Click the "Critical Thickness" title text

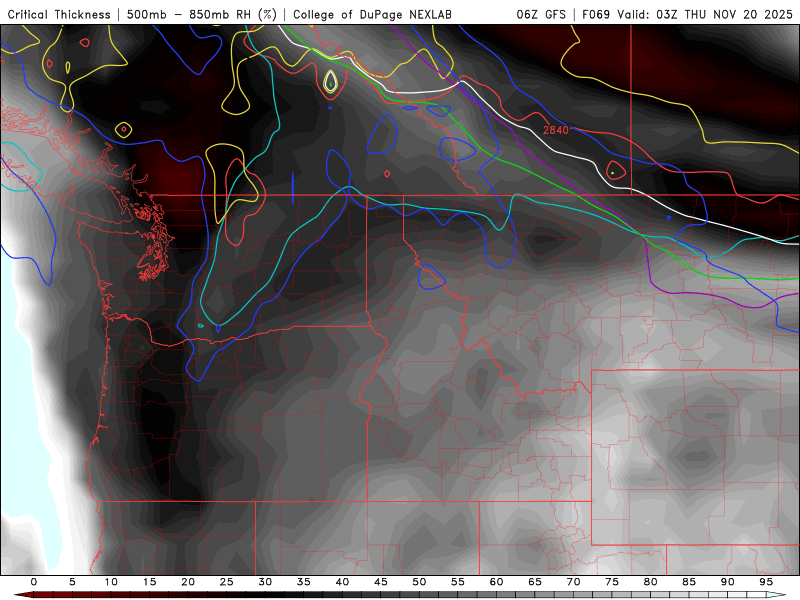coord(59,15)
